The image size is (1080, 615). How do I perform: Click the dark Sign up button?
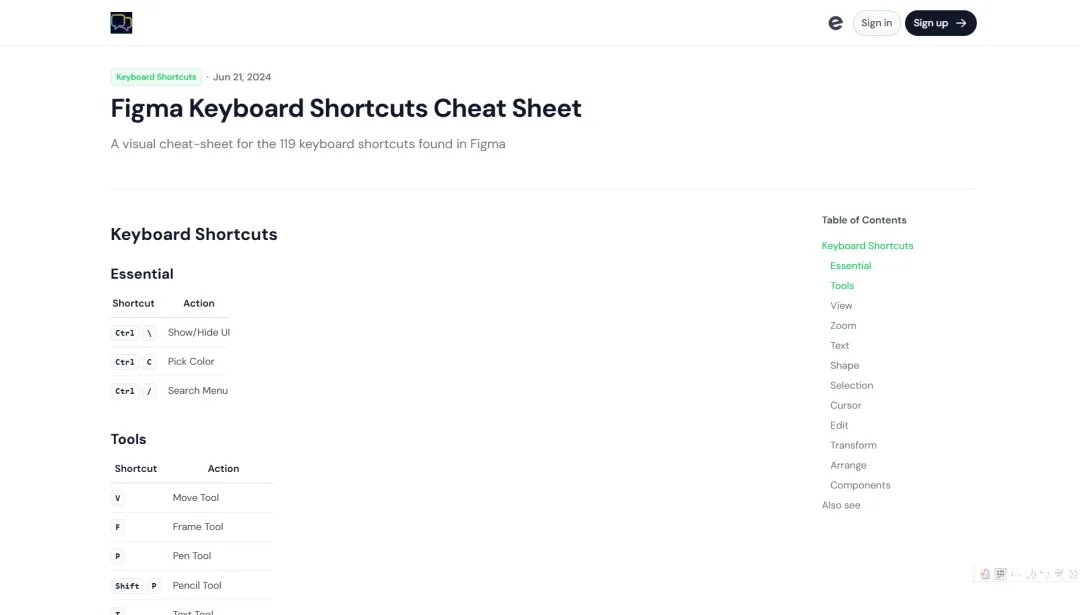pyautogui.click(x=940, y=23)
